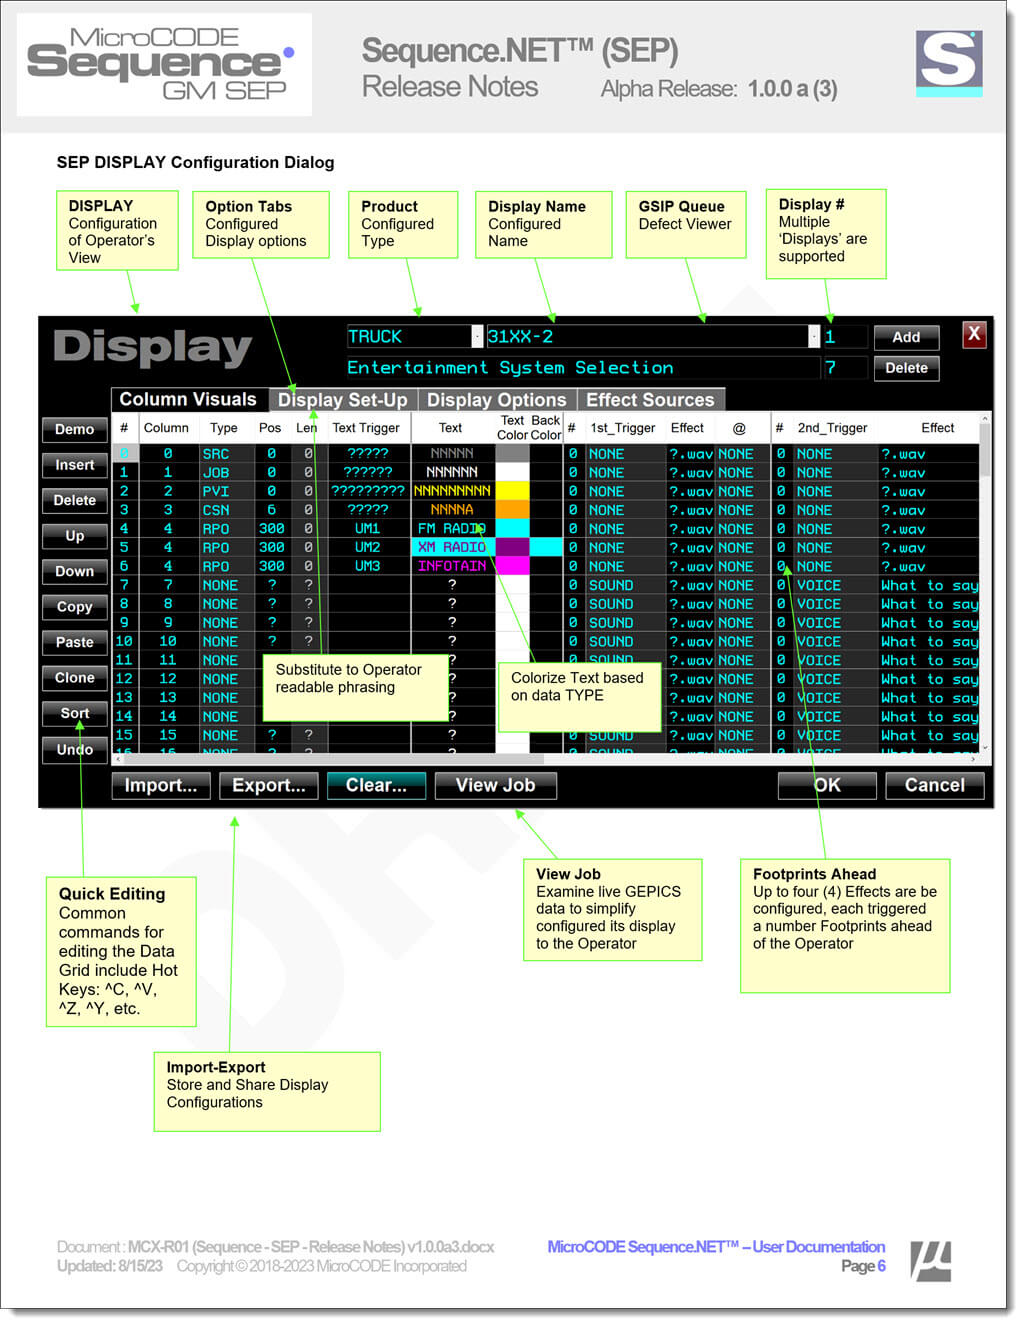The image size is (1024, 1325).
Task: Click the 2nd_Trigger column header
Action: tap(832, 428)
